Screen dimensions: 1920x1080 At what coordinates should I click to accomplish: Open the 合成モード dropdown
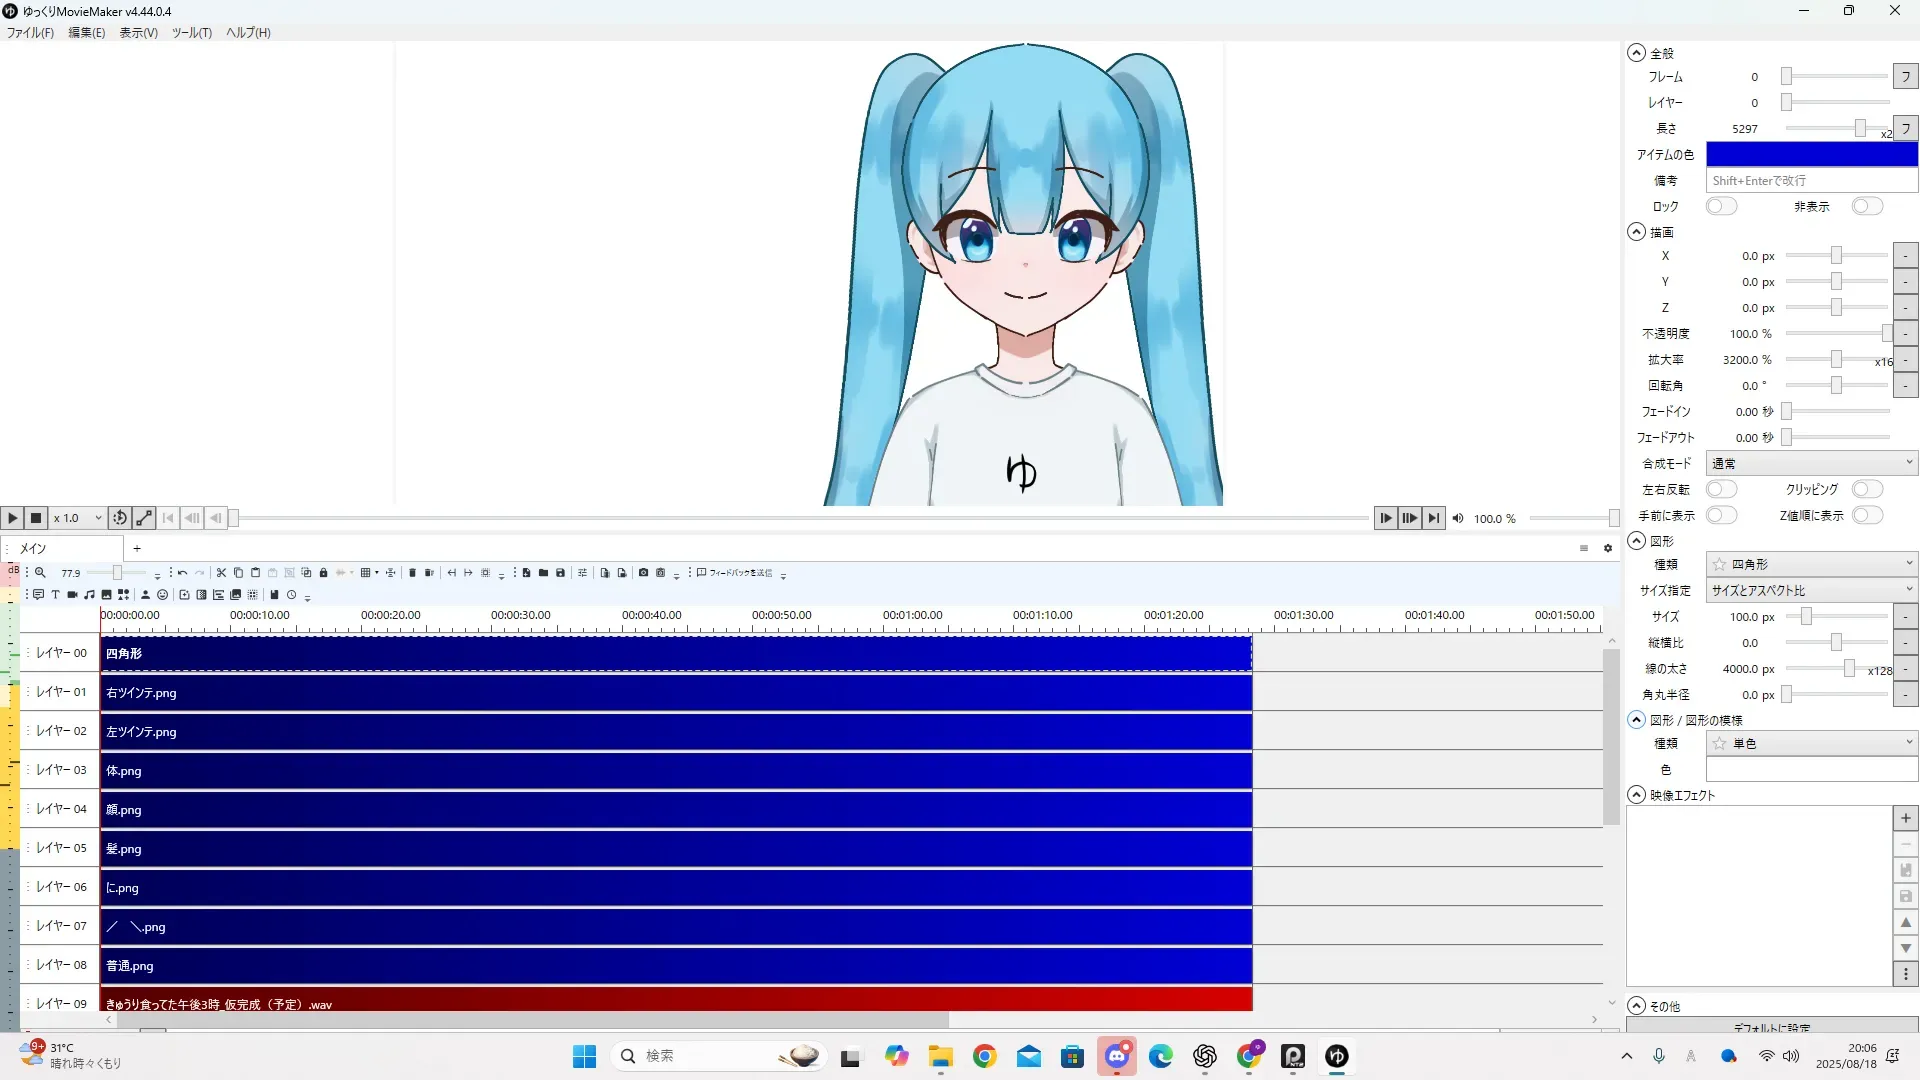pyautogui.click(x=1811, y=464)
